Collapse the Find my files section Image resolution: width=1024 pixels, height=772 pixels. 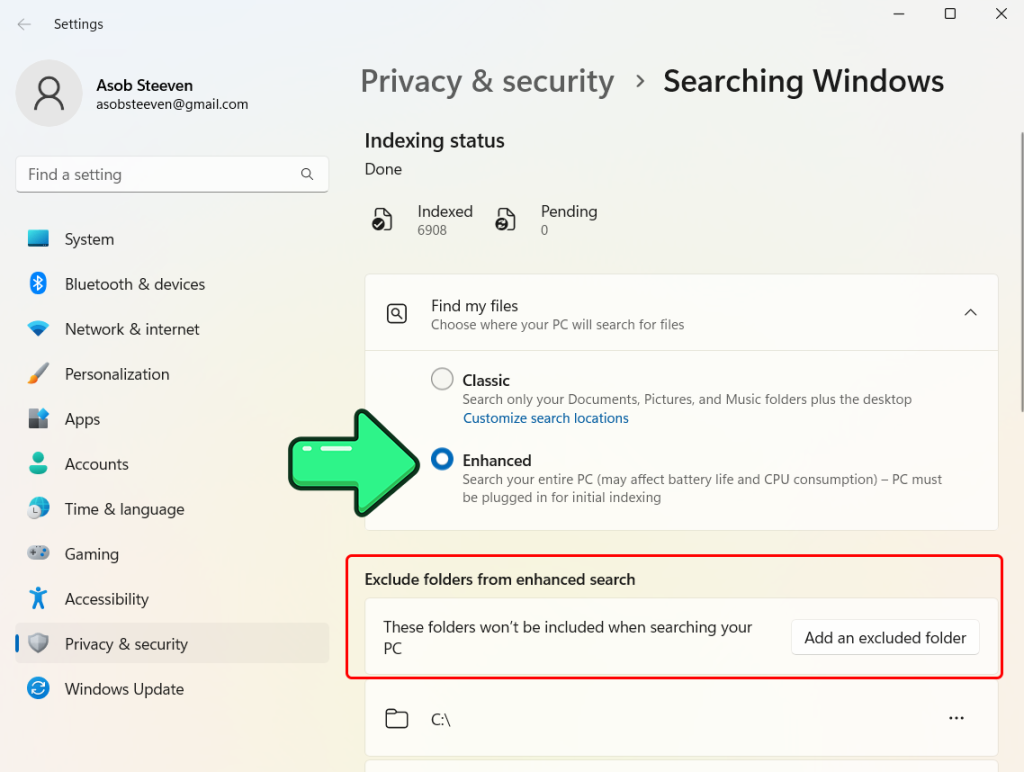970,312
